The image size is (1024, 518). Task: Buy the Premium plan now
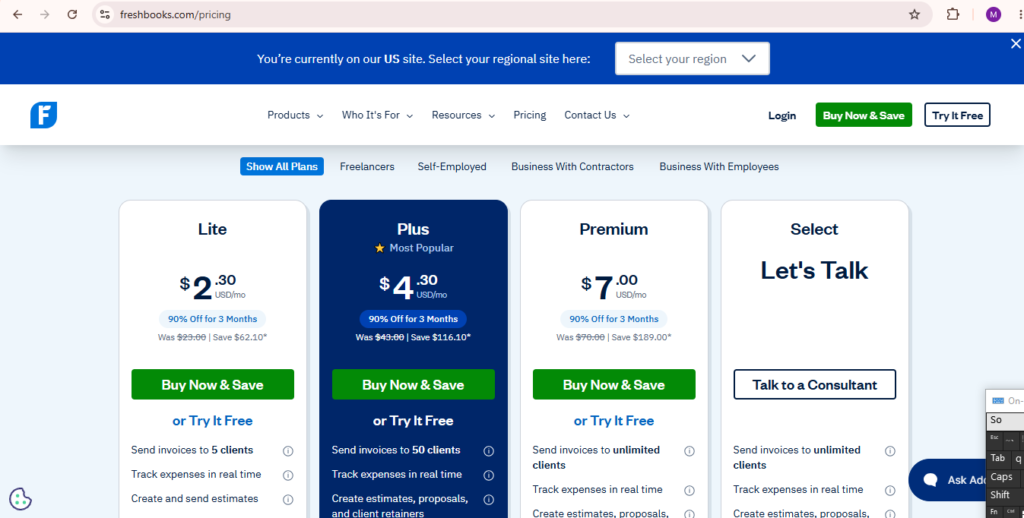click(614, 385)
